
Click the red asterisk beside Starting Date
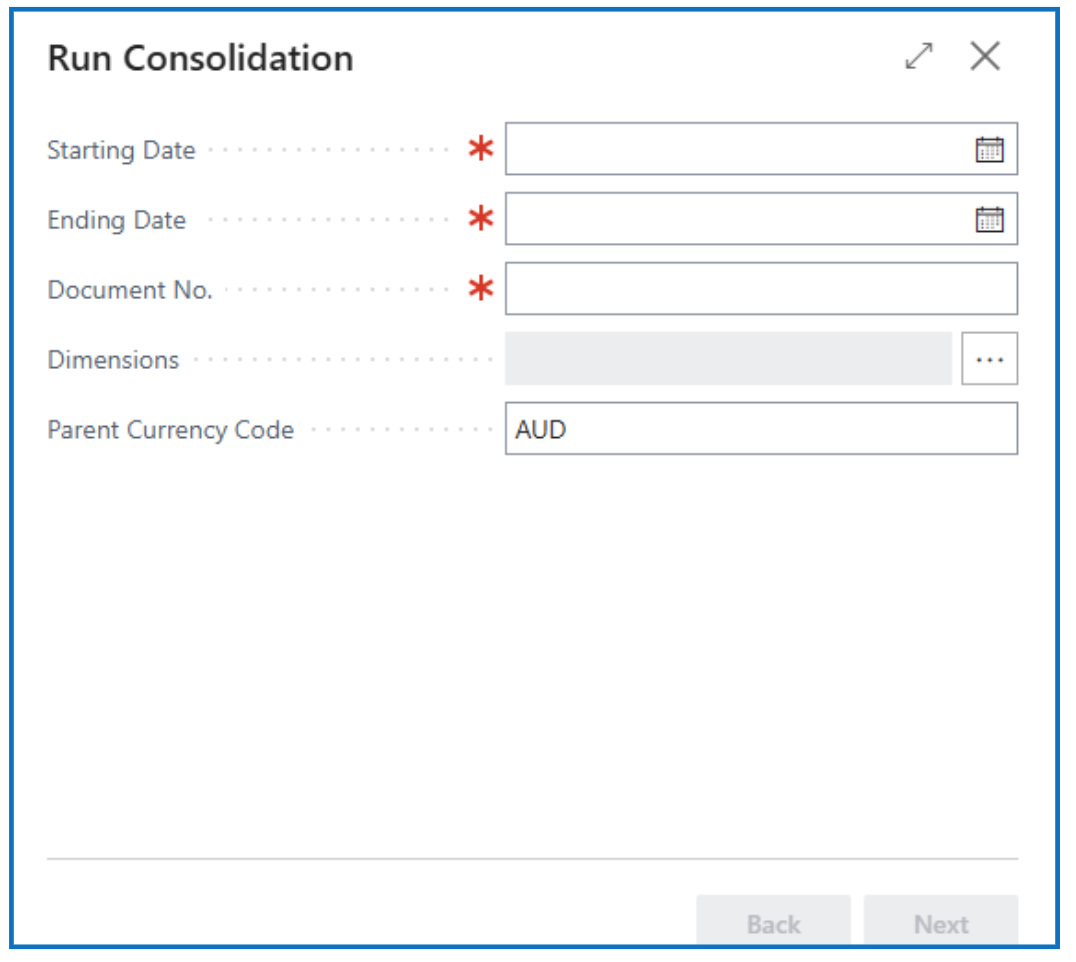pyautogui.click(x=482, y=150)
